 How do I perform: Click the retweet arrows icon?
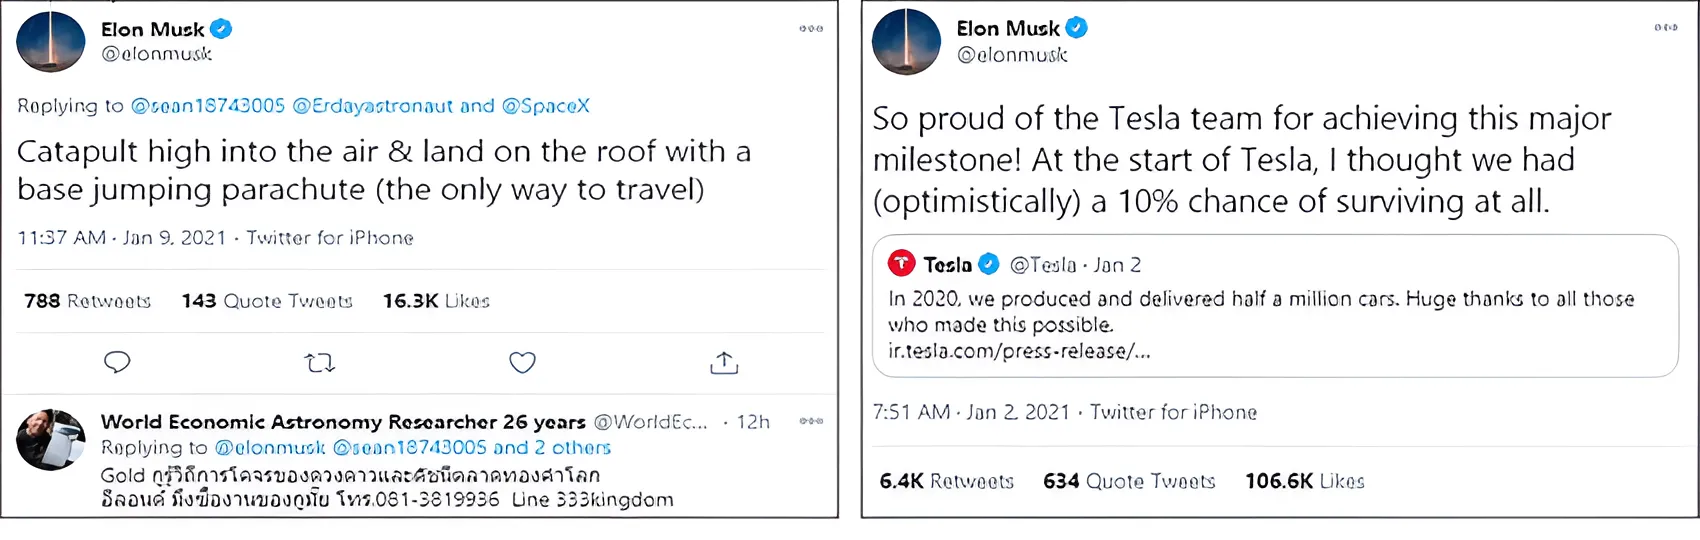click(320, 362)
